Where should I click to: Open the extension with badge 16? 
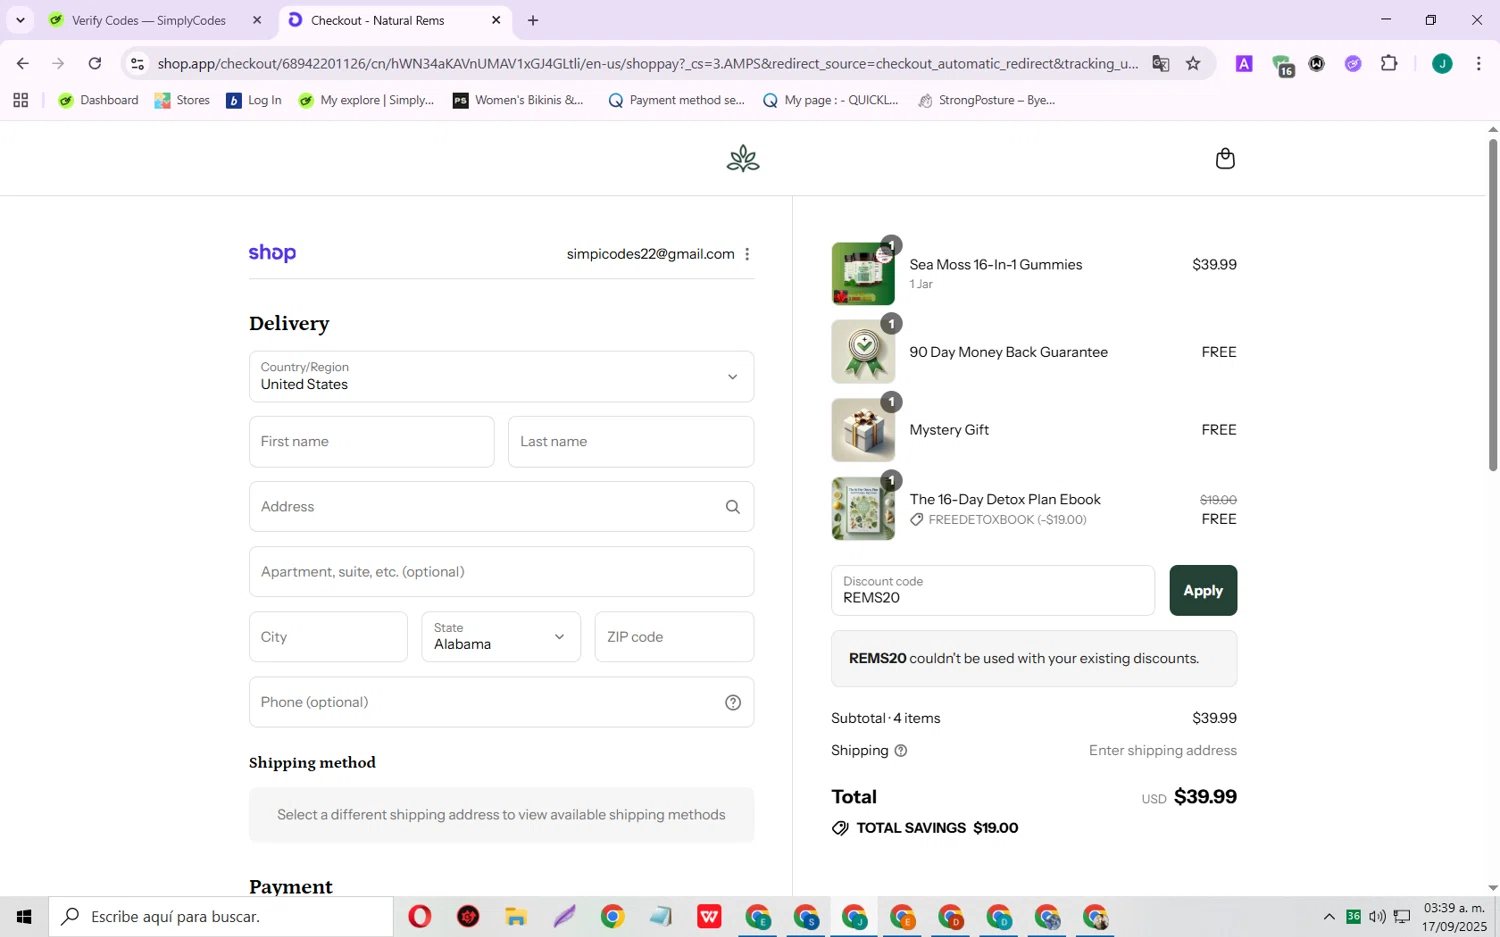click(x=1283, y=66)
